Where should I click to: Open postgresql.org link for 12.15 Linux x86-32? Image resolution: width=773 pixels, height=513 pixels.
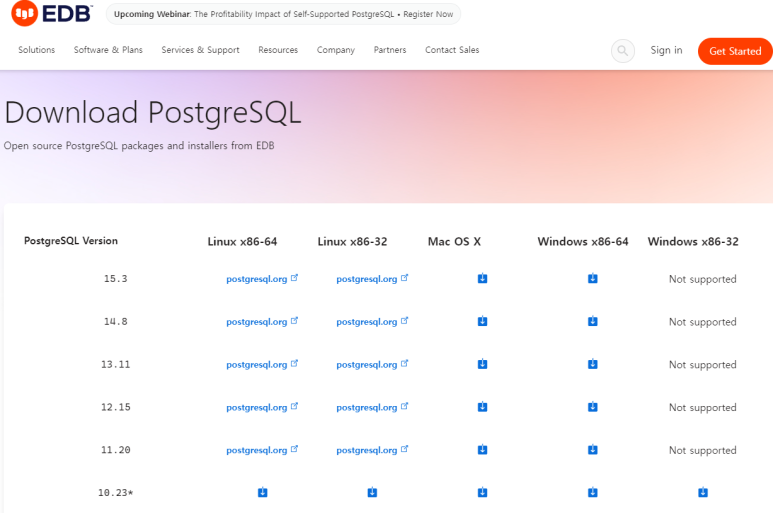click(372, 408)
